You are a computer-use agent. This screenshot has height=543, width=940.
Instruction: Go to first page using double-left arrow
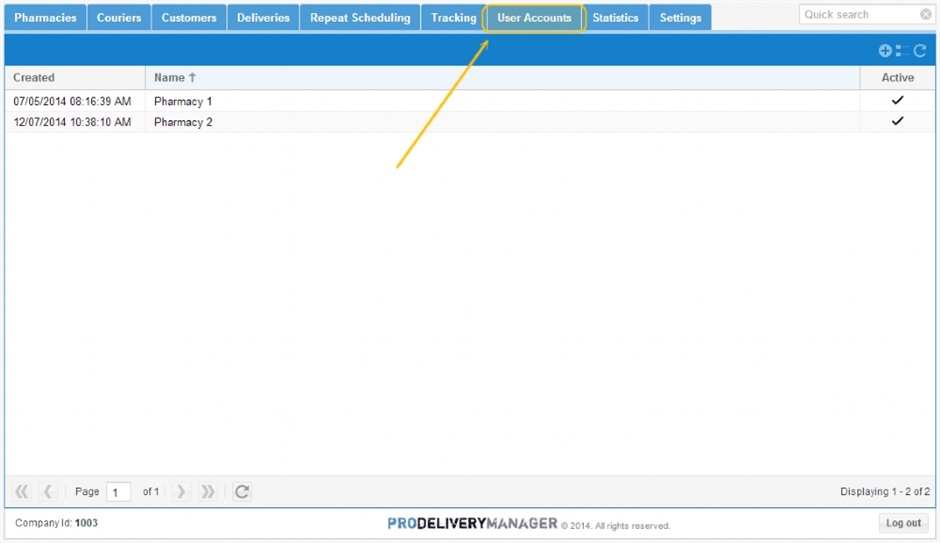(x=22, y=492)
